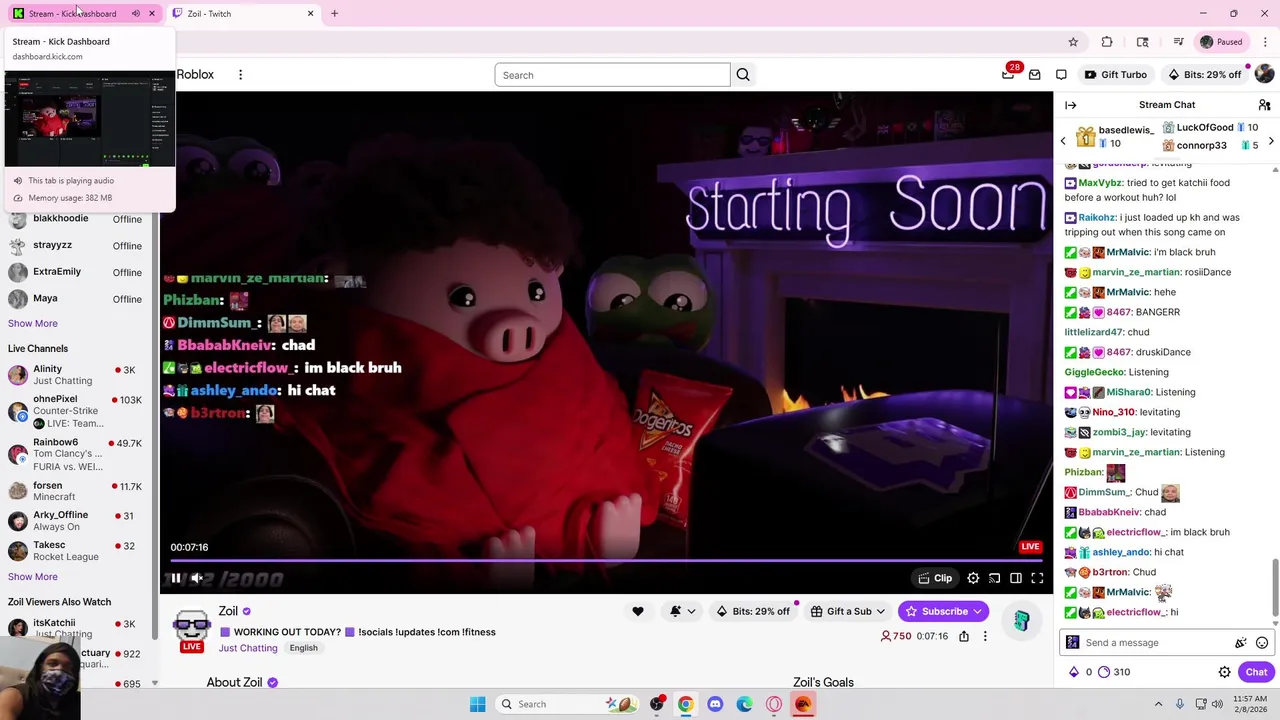The image size is (1280, 720).
Task: Open a new browser tab
Action: 334,13
